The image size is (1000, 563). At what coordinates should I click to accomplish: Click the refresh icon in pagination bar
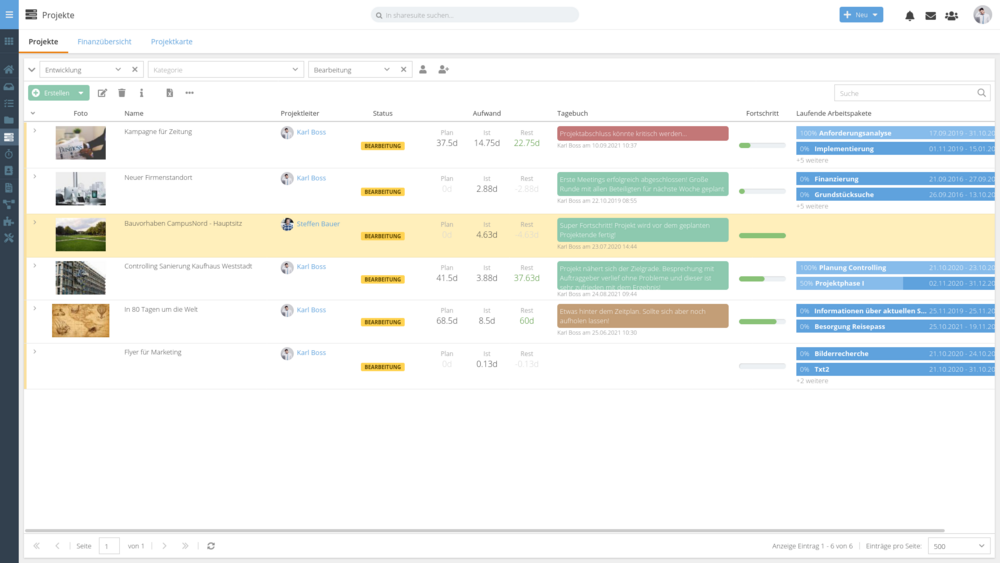point(211,546)
